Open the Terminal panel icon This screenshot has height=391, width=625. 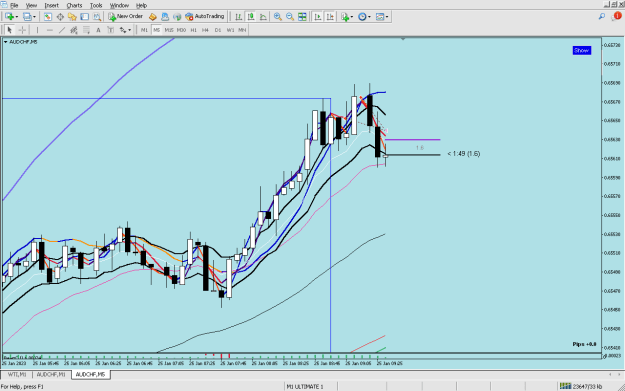point(85,17)
